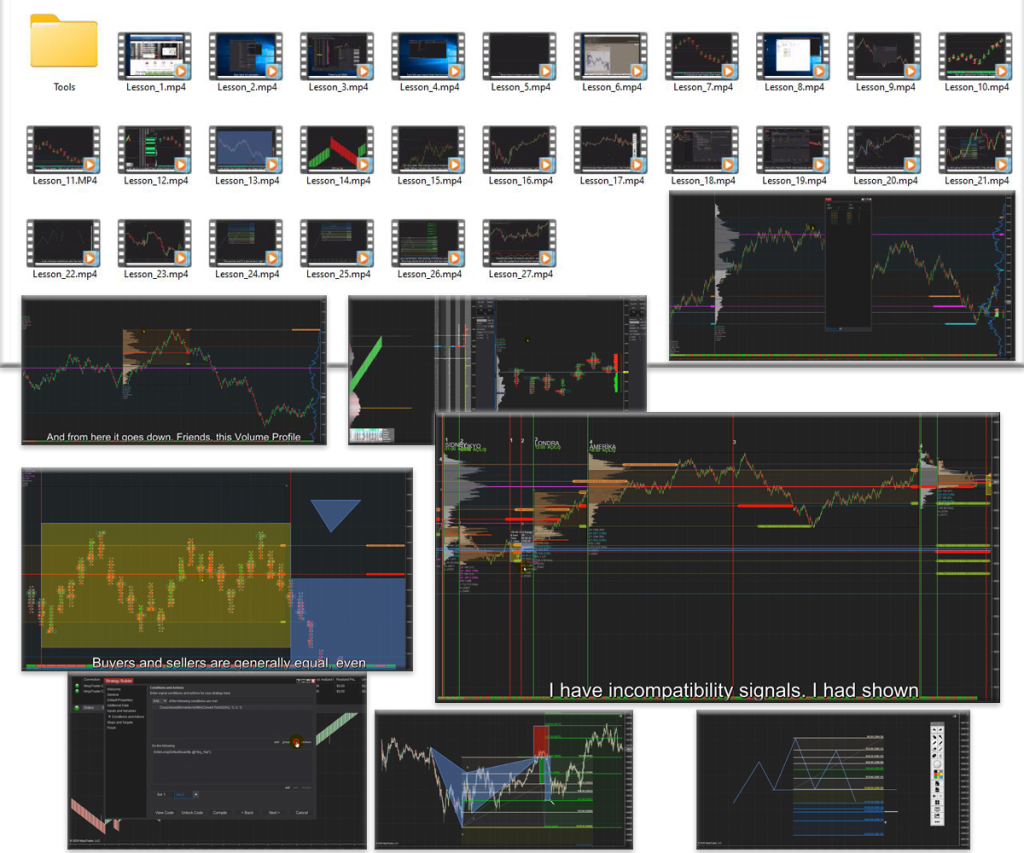
Task: Cancel the Strategy Builder dialog
Action: coord(301,812)
